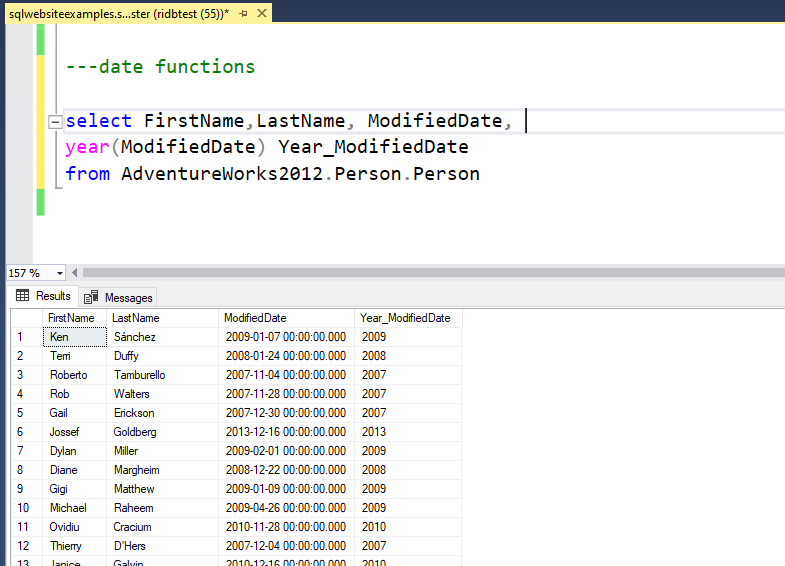
Task: Click the 'Year_ModifiedDate' alias in the query
Action: (373, 147)
